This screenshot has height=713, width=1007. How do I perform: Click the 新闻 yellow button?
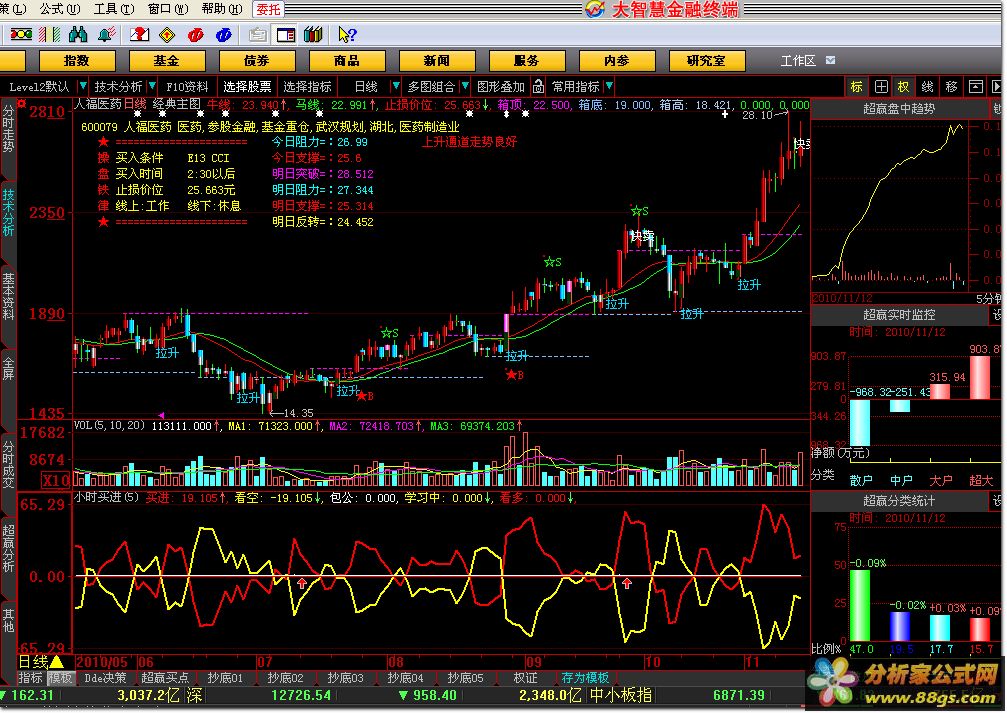(437, 61)
